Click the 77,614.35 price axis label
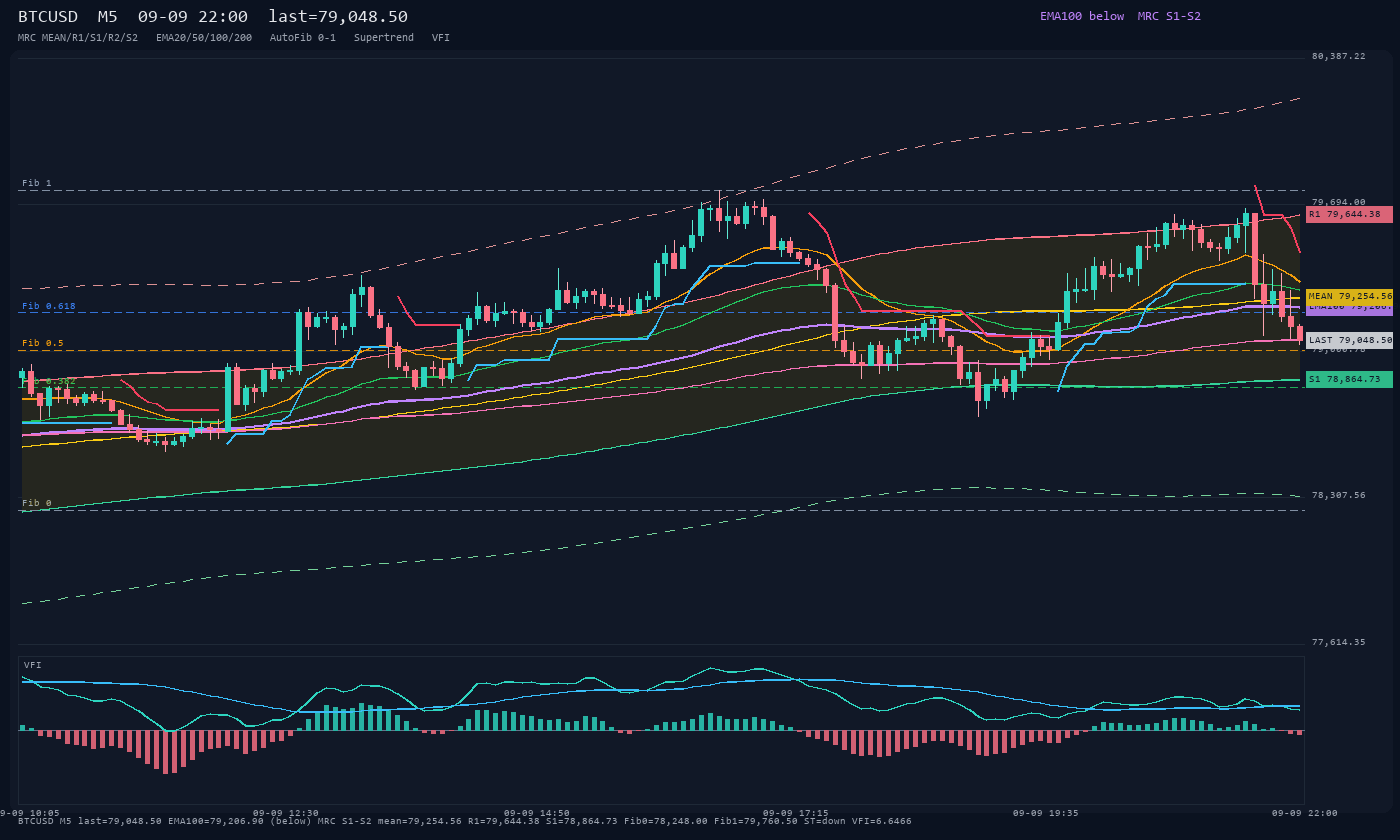Screen dimensions: 1400x840 (1338, 642)
